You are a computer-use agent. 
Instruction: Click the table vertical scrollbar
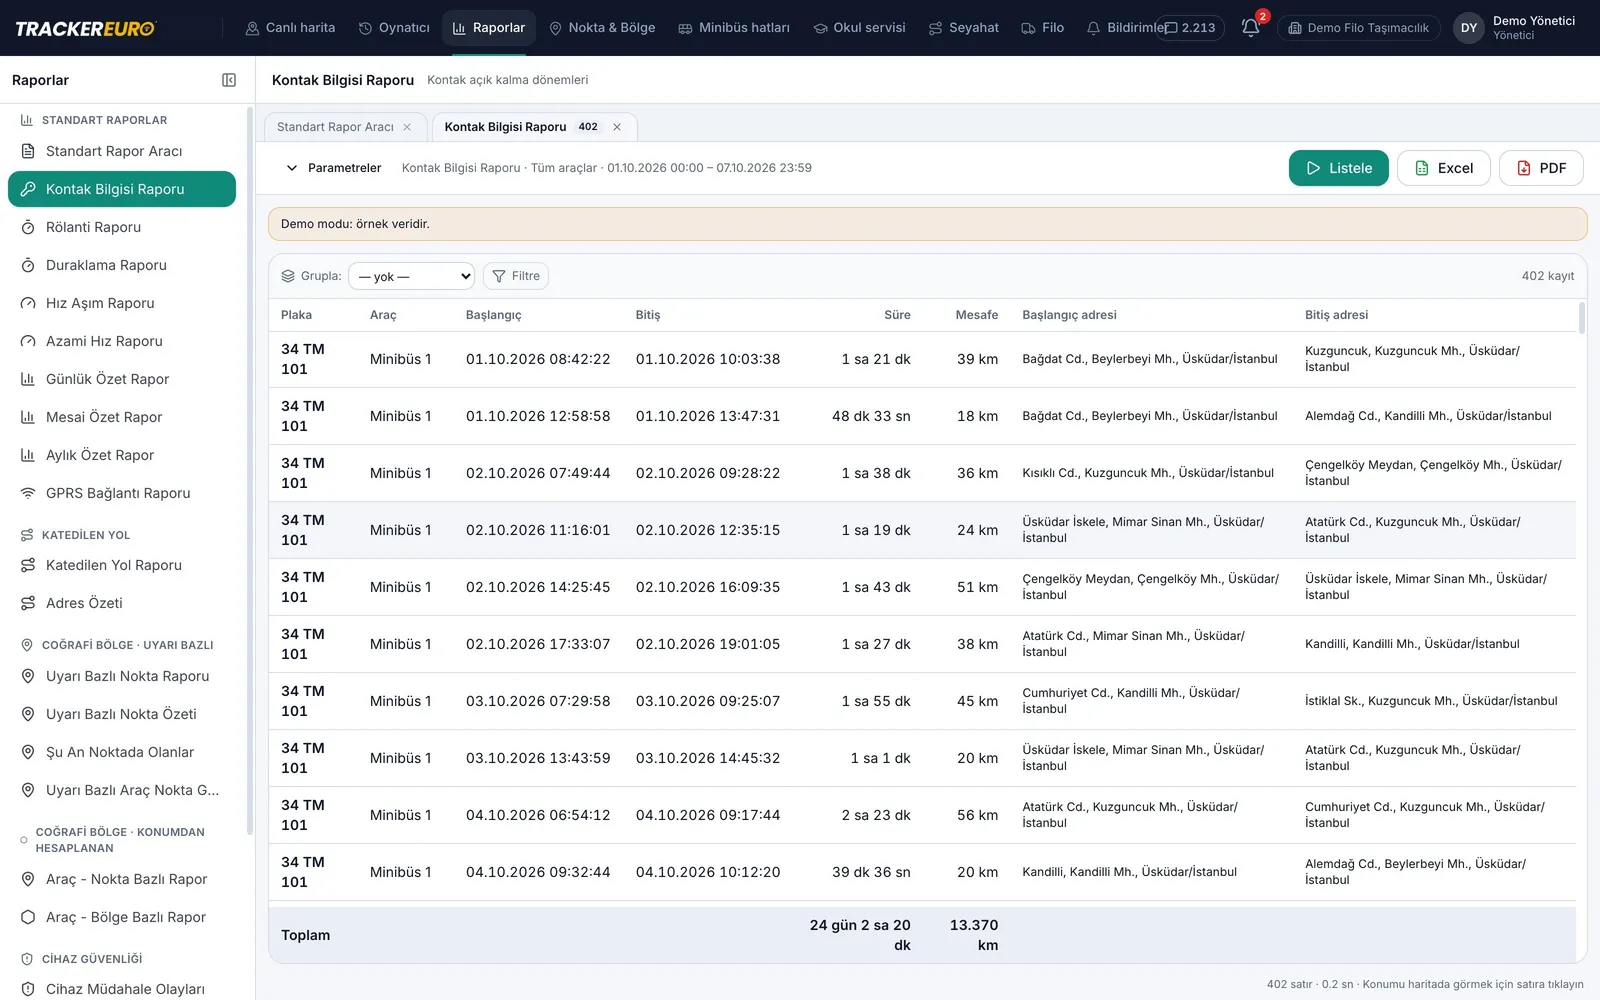click(x=1581, y=318)
